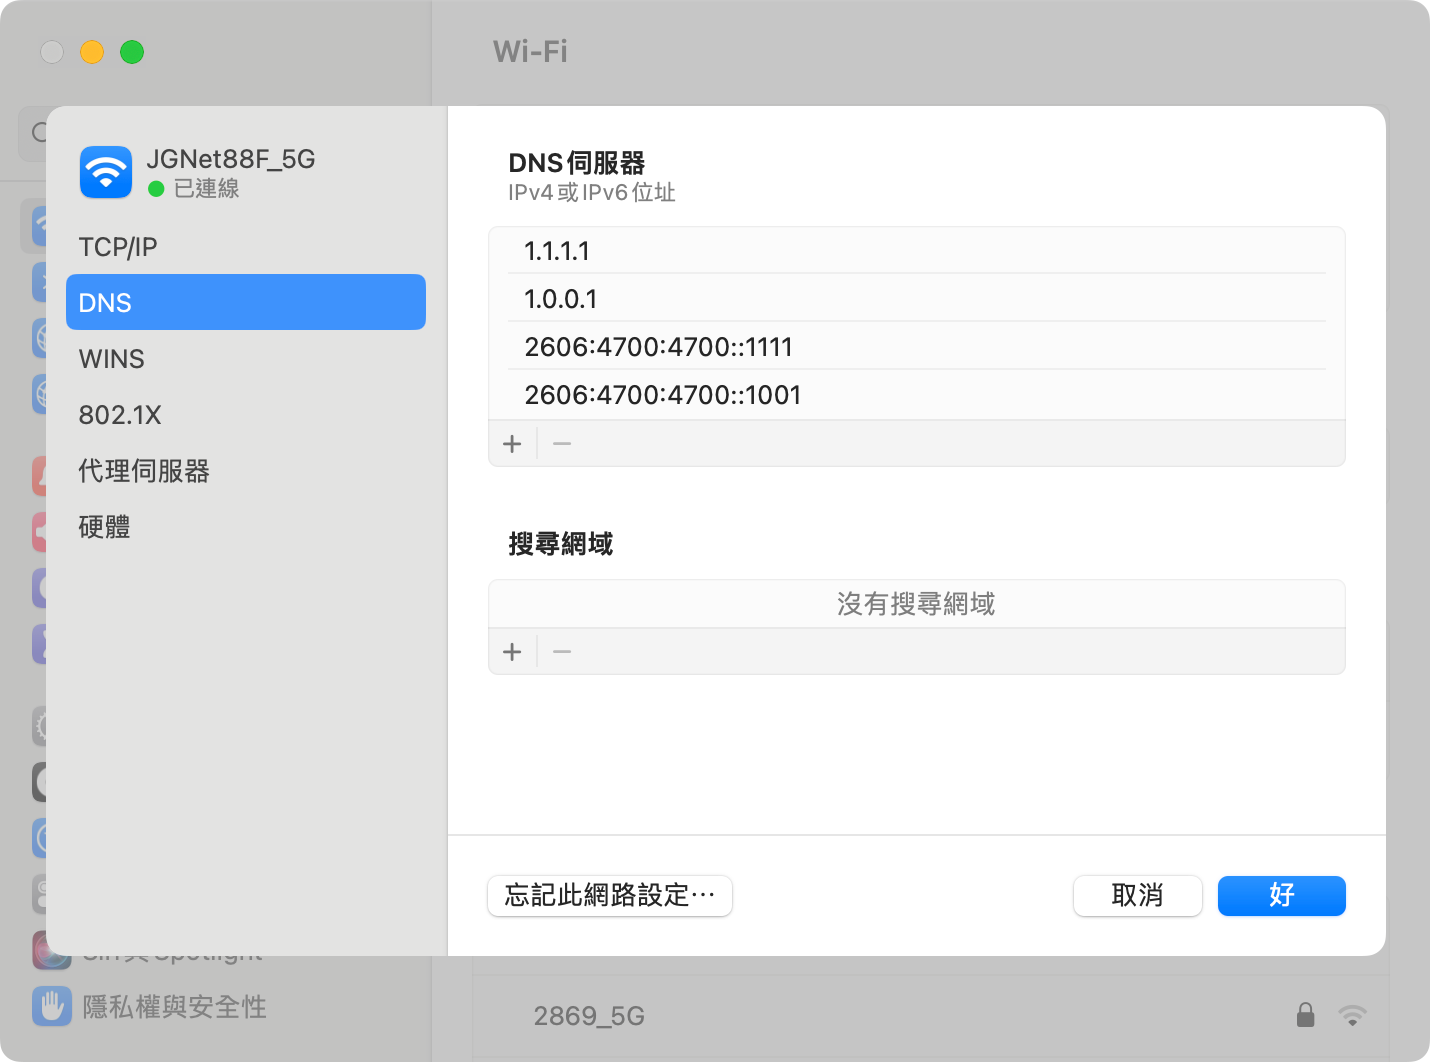Add a search domain with plus button
The width and height of the screenshot is (1430, 1062).
click(x=512, y=652)
